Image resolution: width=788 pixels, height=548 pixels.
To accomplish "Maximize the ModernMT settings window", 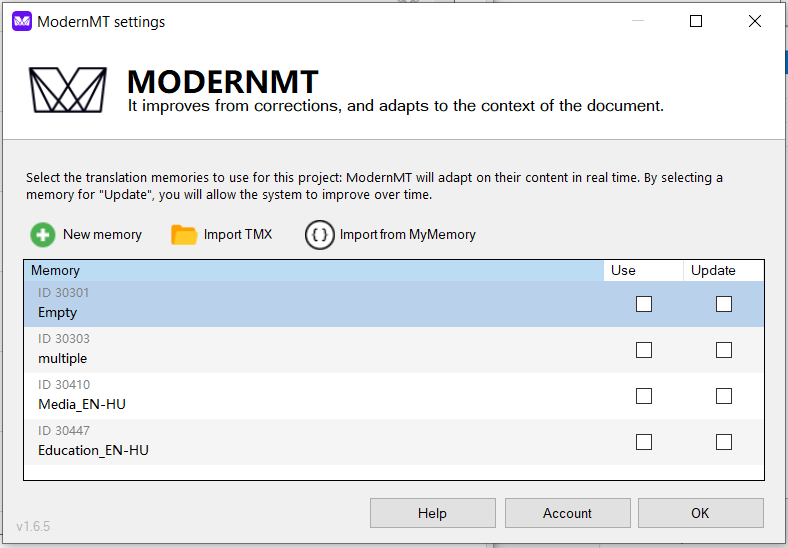I will (696, 21).
